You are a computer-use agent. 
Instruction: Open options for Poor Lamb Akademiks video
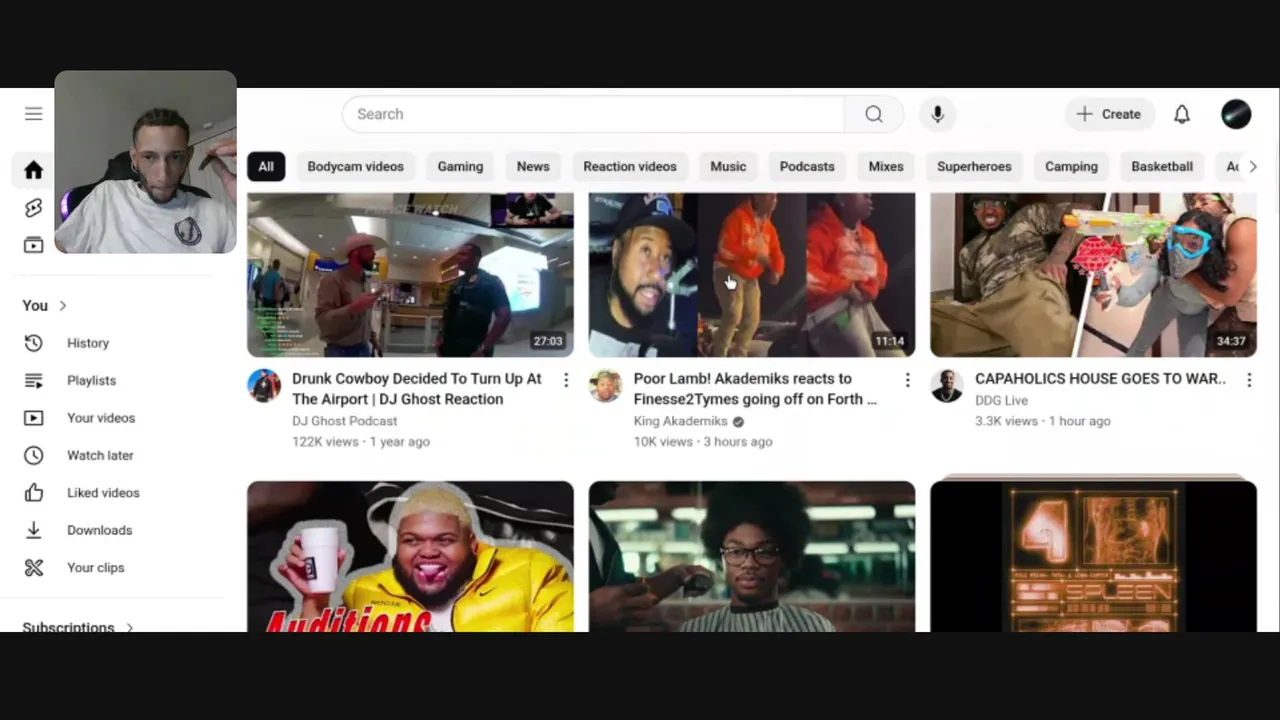coord(907,380)
